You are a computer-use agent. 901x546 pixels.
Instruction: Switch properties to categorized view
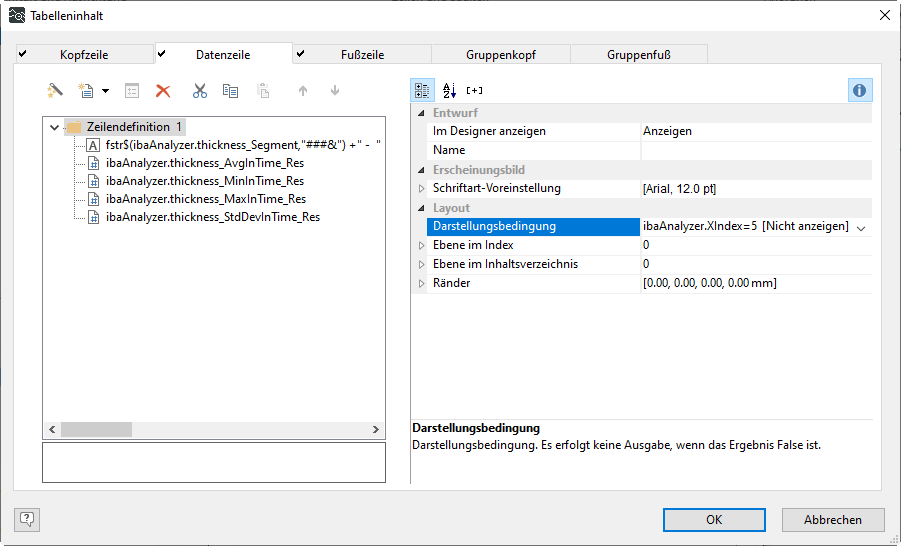pos(423,90)
